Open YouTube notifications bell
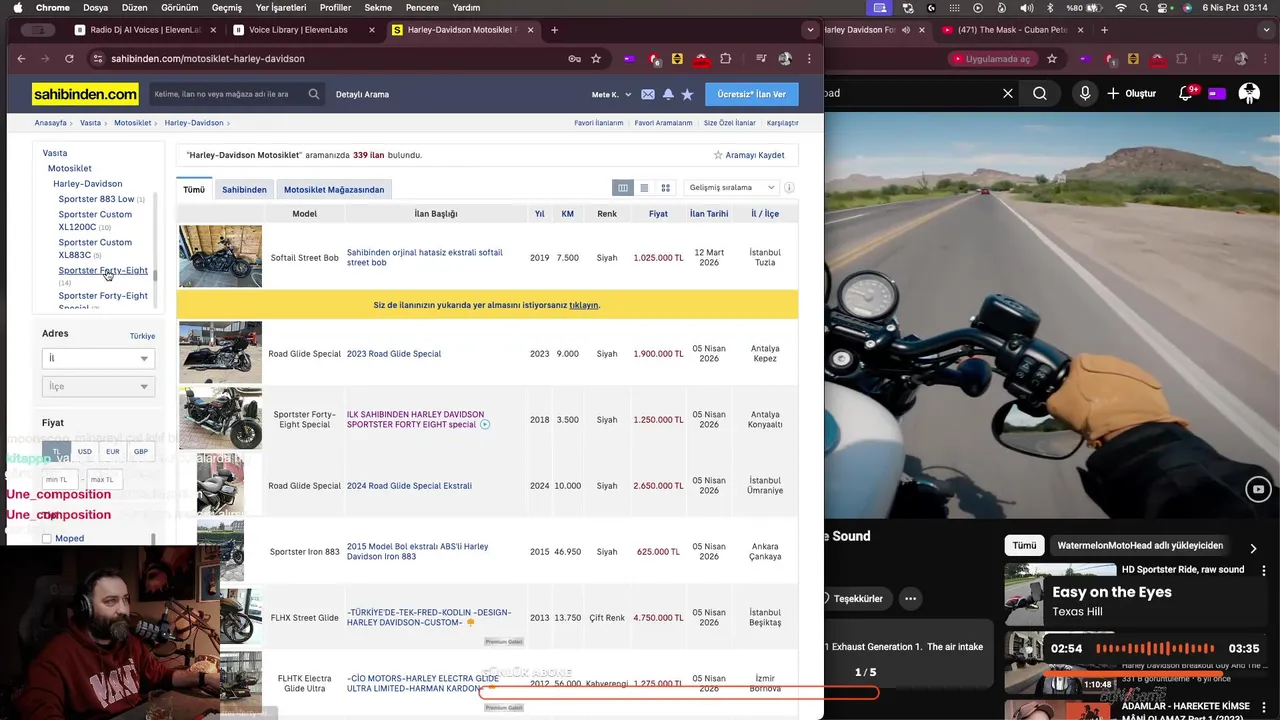This screenshot has width=1280, height=720. [1186, 93]
